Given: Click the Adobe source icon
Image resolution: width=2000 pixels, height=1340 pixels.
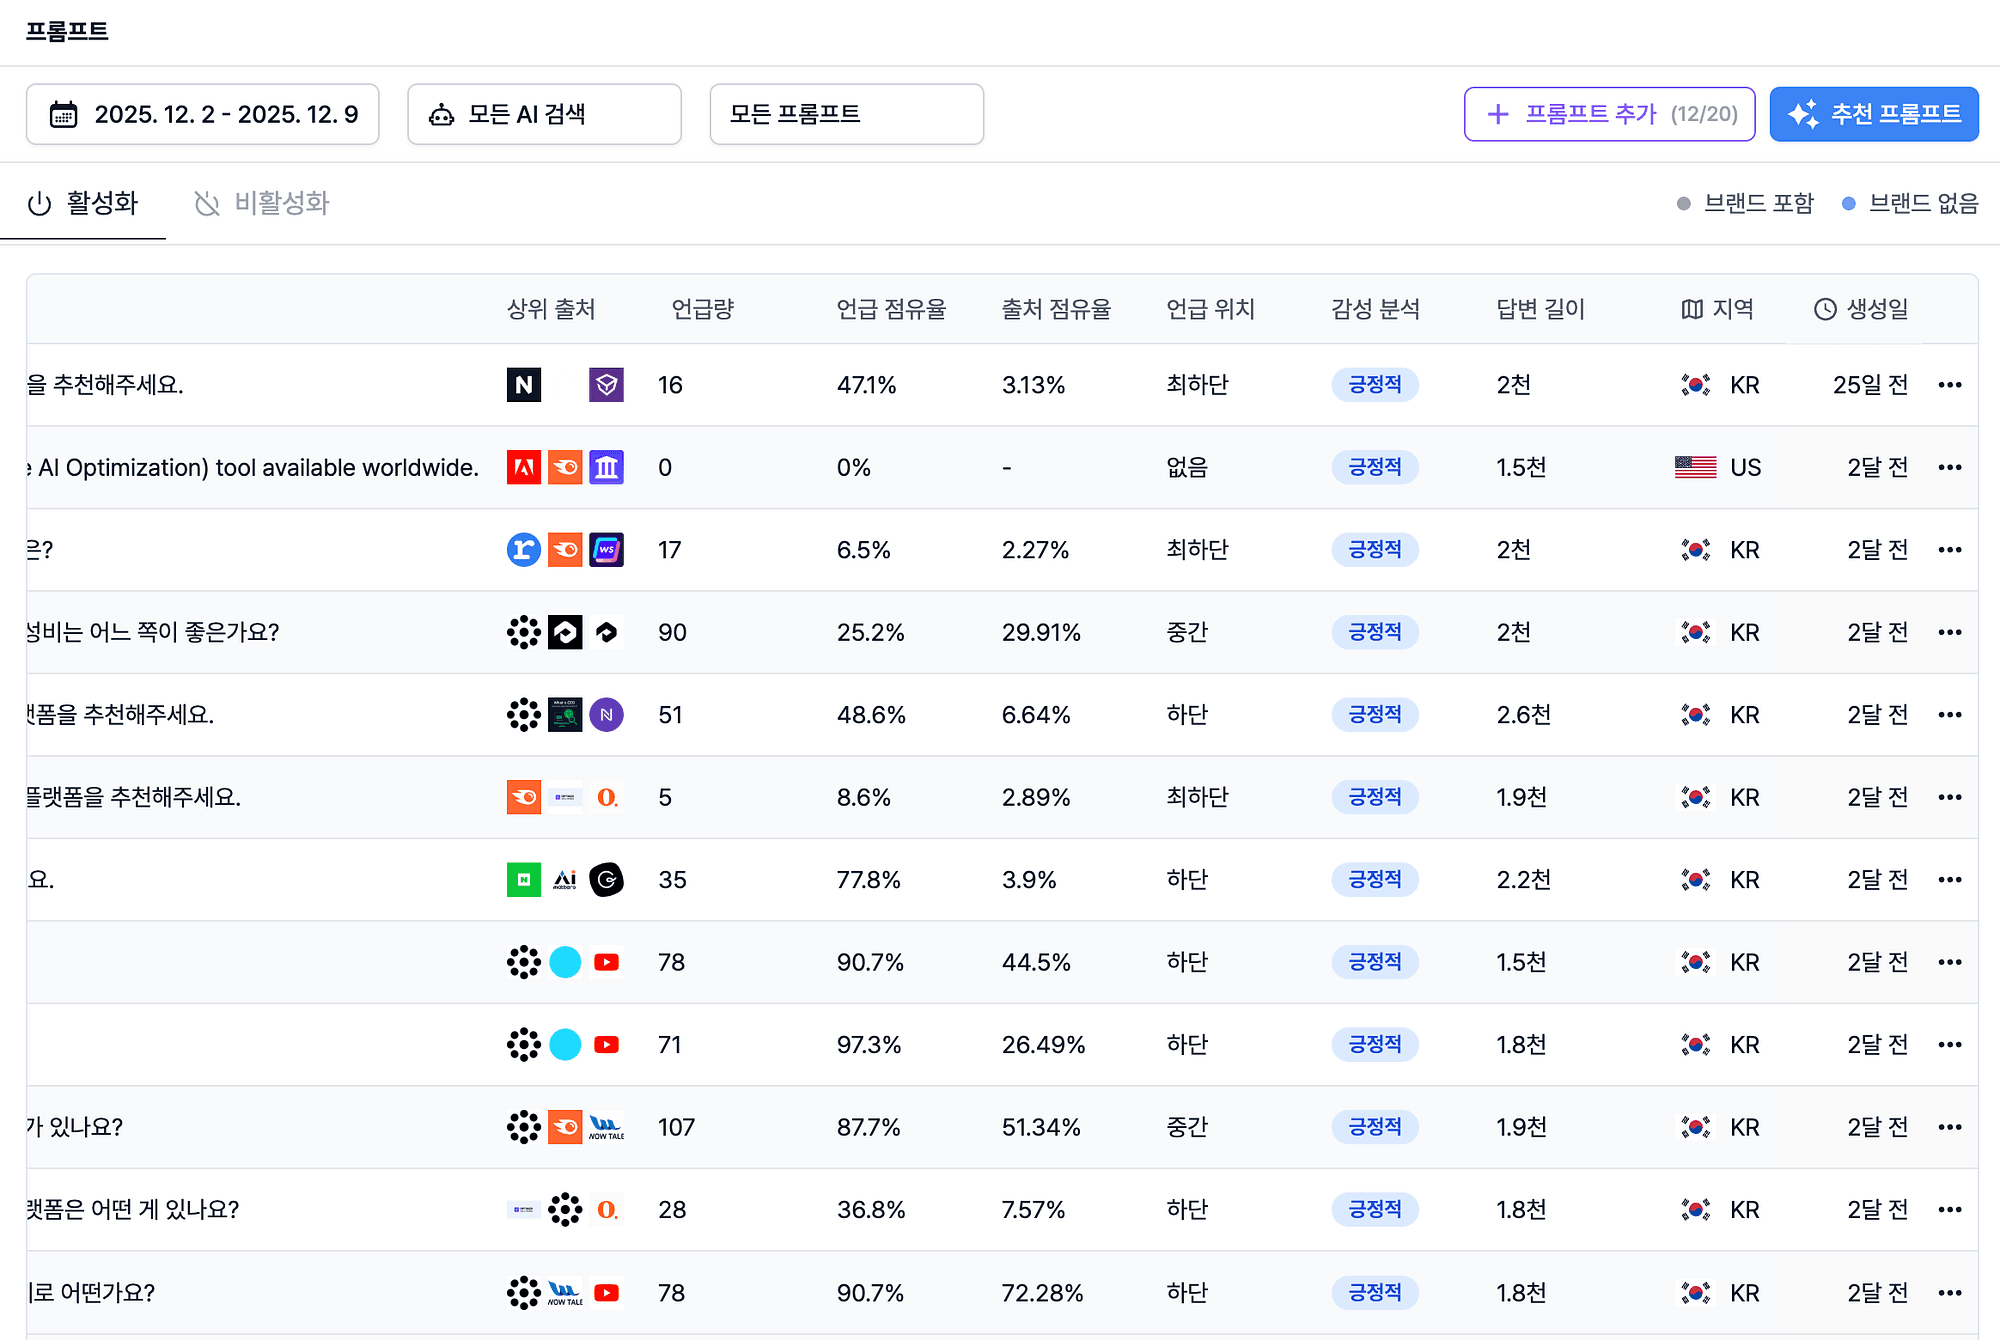Looking at the screenshot, I should pos(523,467).
